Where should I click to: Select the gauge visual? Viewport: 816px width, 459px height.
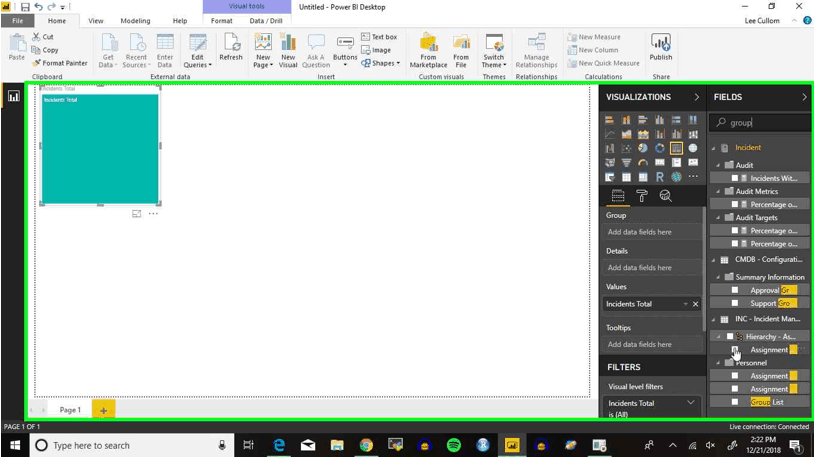643,162
